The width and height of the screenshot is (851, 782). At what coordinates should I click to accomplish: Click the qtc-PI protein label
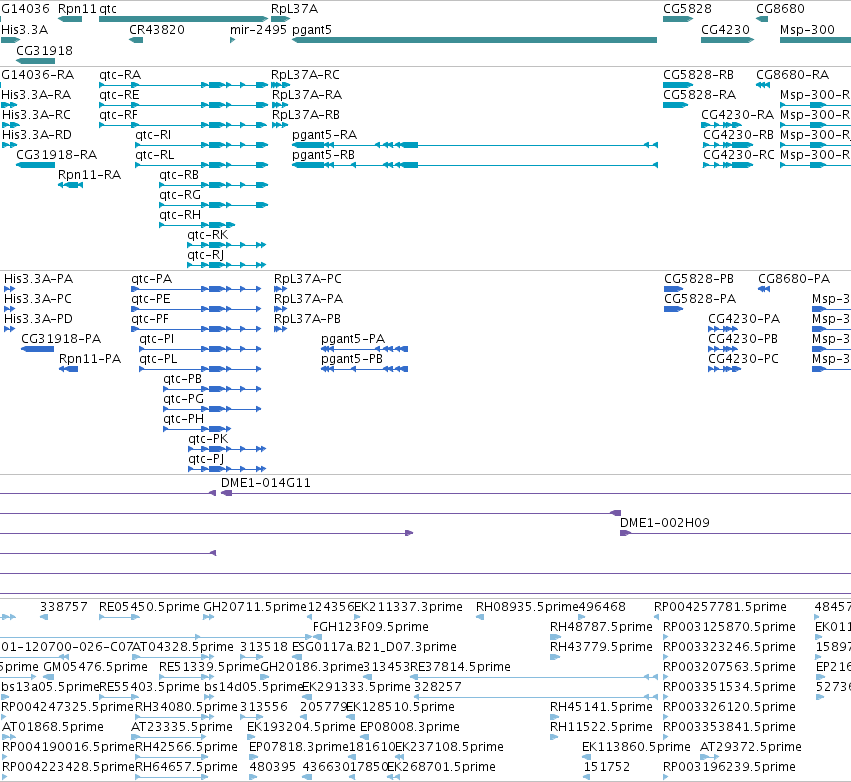point(157,339)
